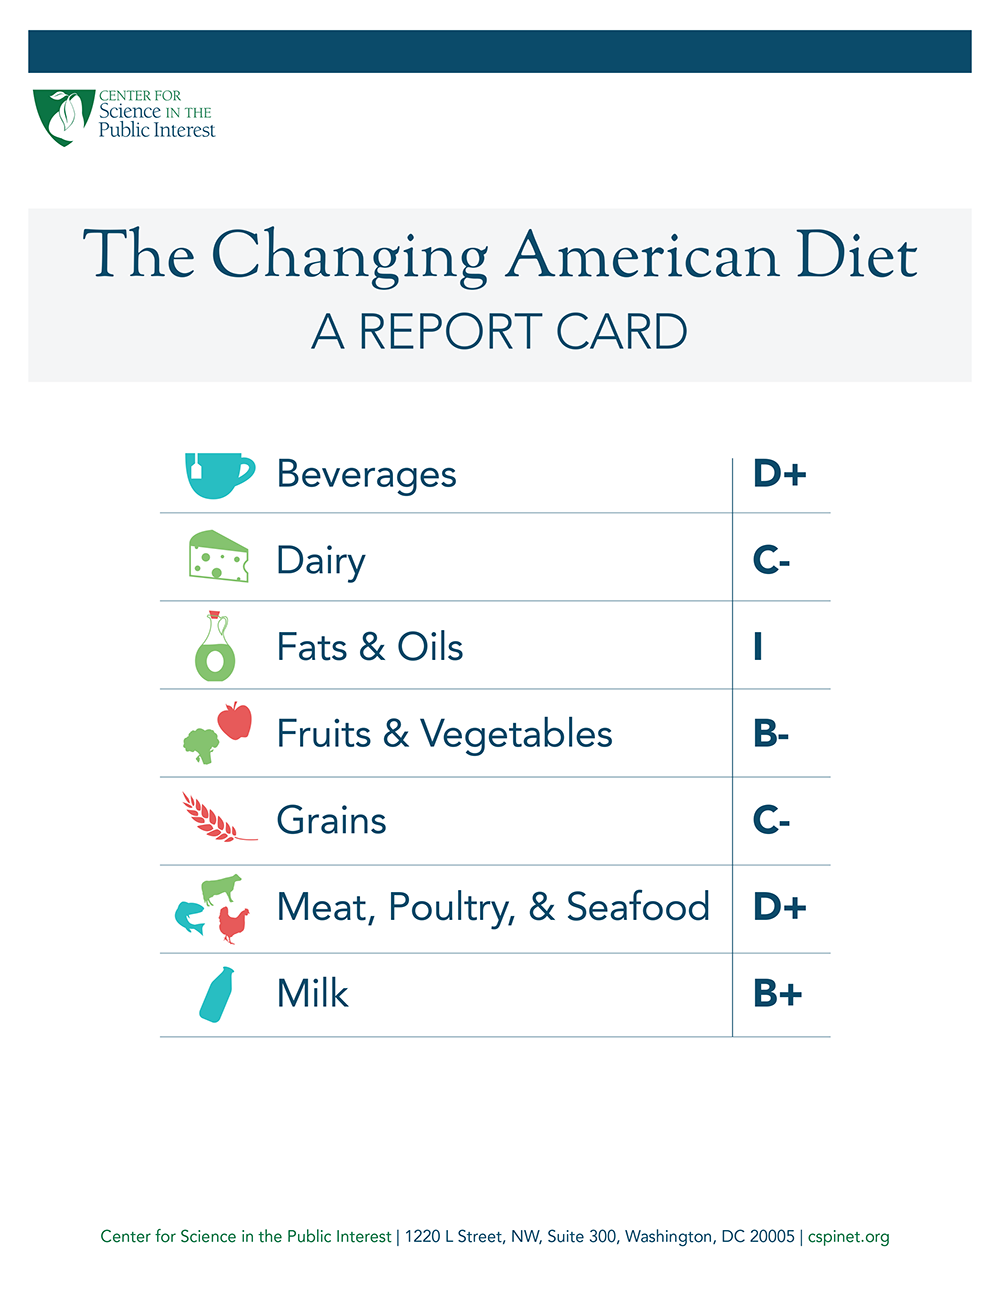Click the B- grade for Fruits & Vegetables
Screen dimensions: 1000x1294
click(771, 734)
